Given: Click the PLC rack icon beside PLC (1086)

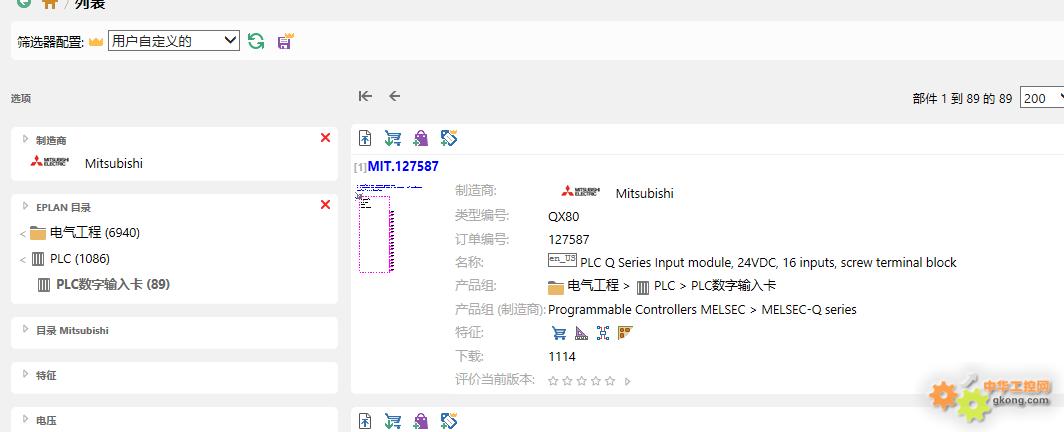Looking at the screenshot, I should point(38,259).
